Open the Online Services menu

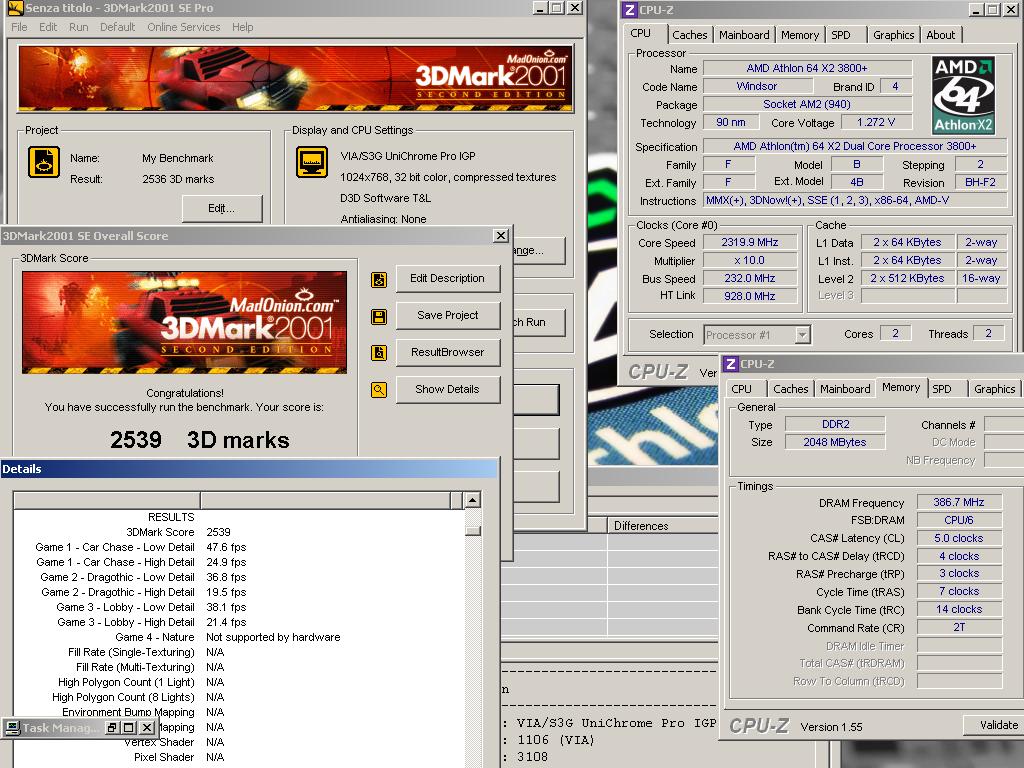[x=184, y=27]
